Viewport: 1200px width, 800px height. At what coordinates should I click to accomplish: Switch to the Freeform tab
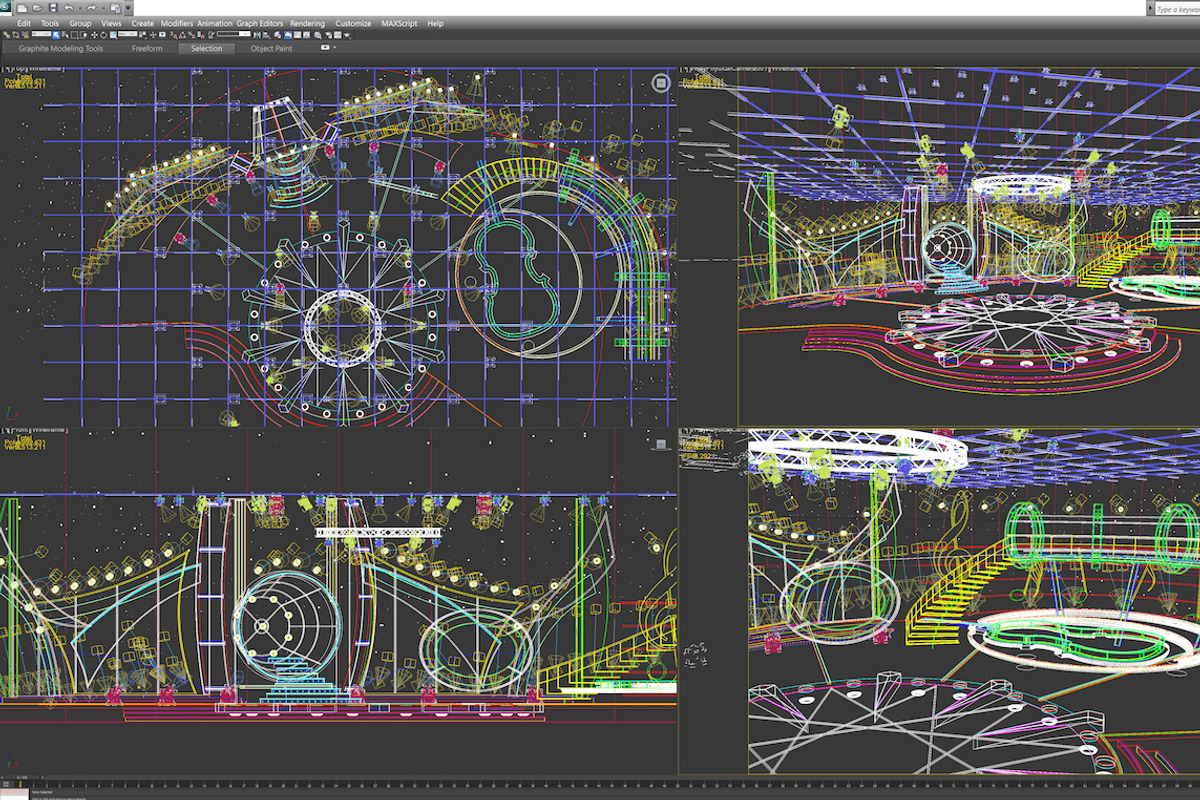click(147, 48)
